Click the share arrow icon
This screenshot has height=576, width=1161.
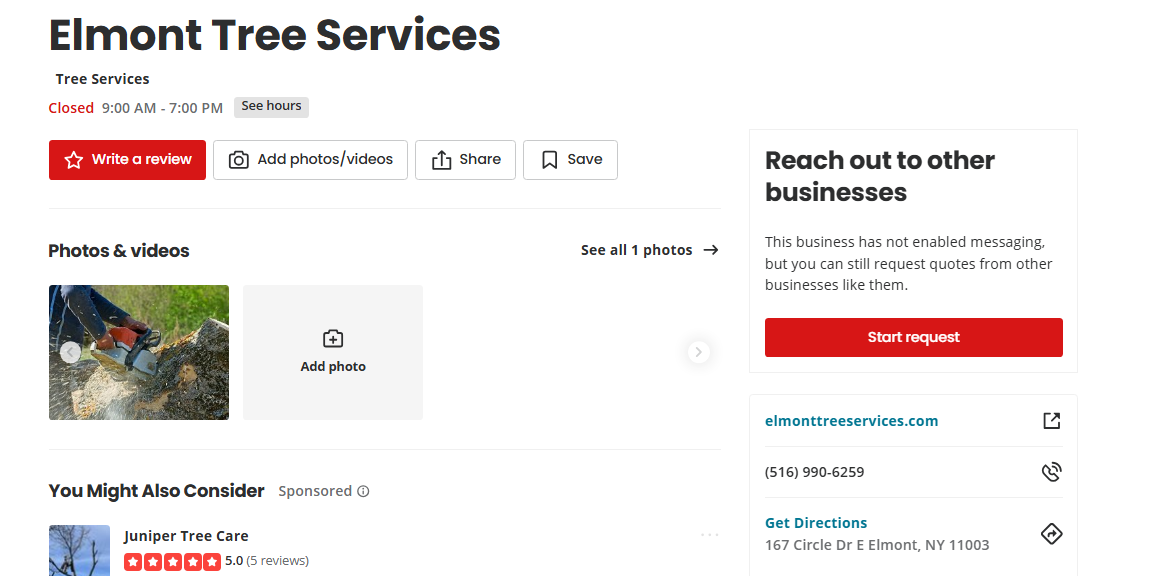point(441,160)
